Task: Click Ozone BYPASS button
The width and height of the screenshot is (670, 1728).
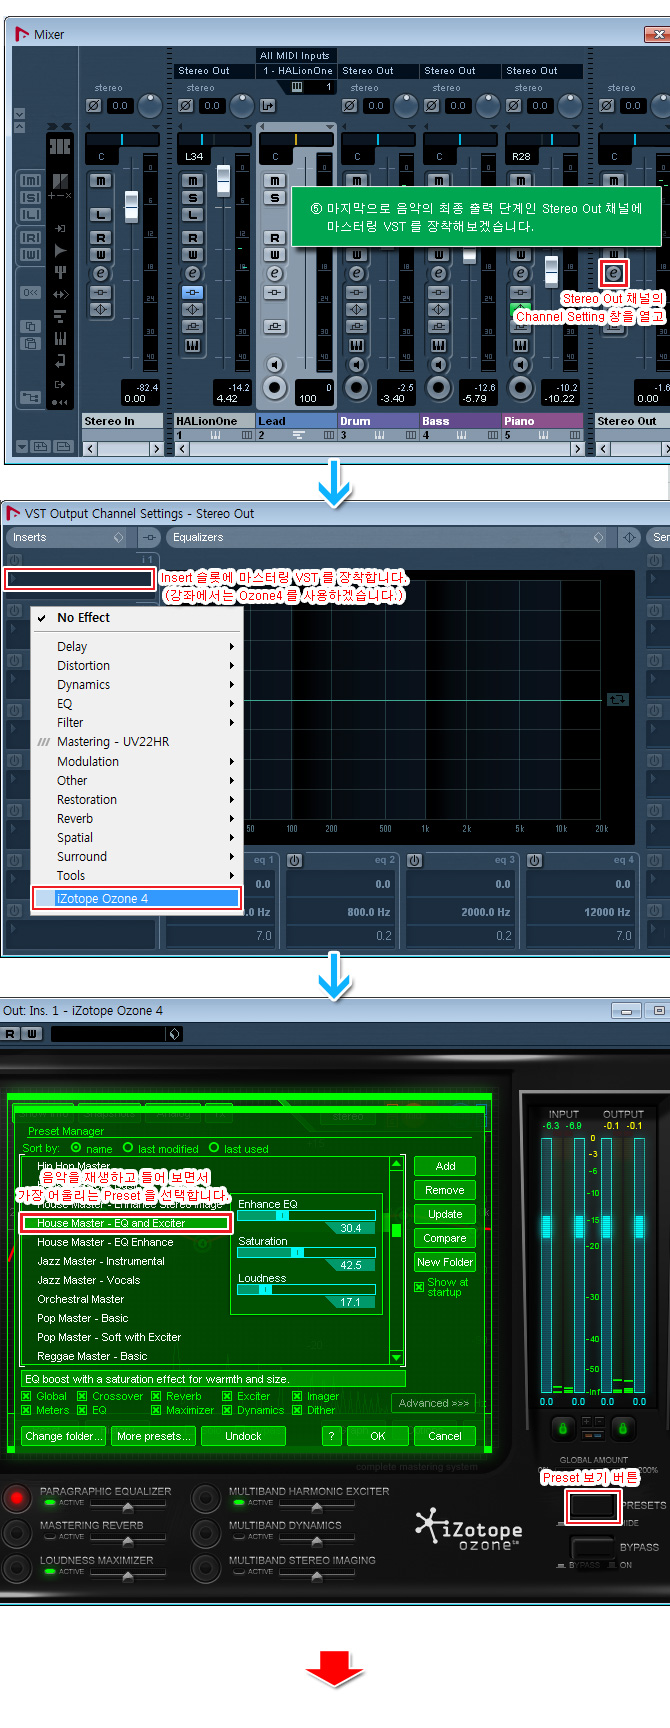Action: point(592,1548)
